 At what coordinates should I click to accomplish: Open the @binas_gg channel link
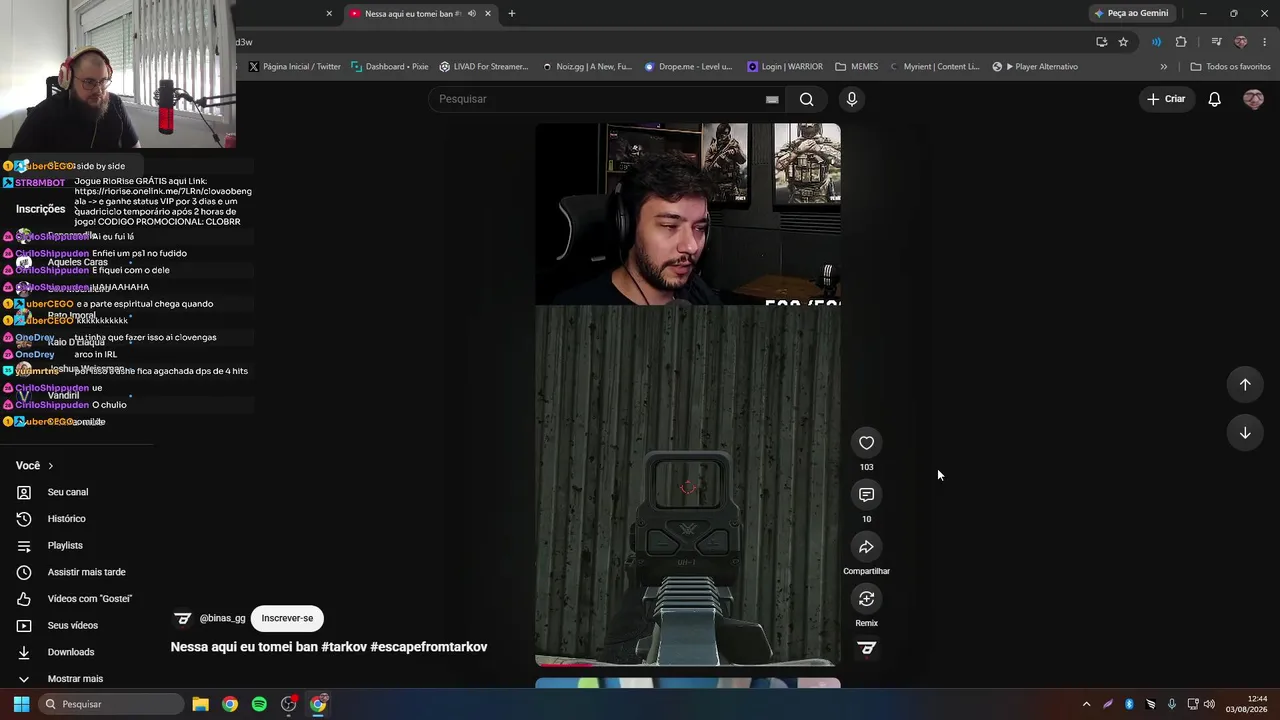[222, 618]
